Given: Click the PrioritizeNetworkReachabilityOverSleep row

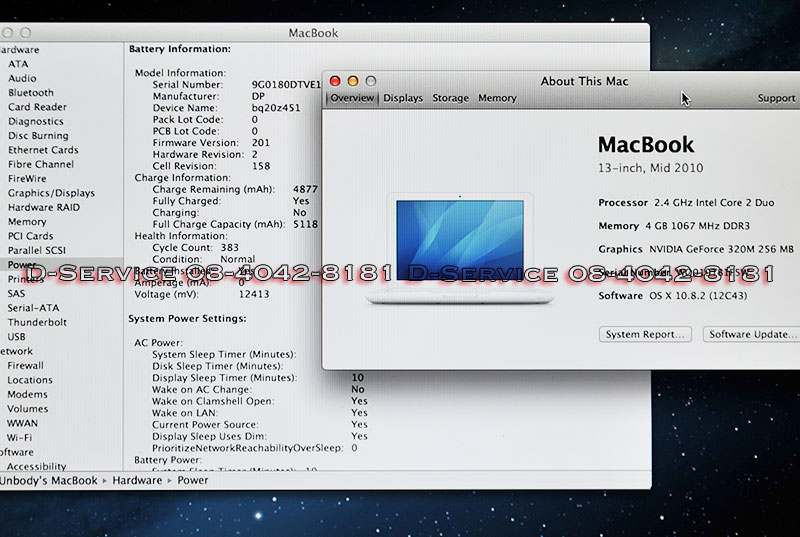Looking at the screenshot, I should tap(255, 448).
